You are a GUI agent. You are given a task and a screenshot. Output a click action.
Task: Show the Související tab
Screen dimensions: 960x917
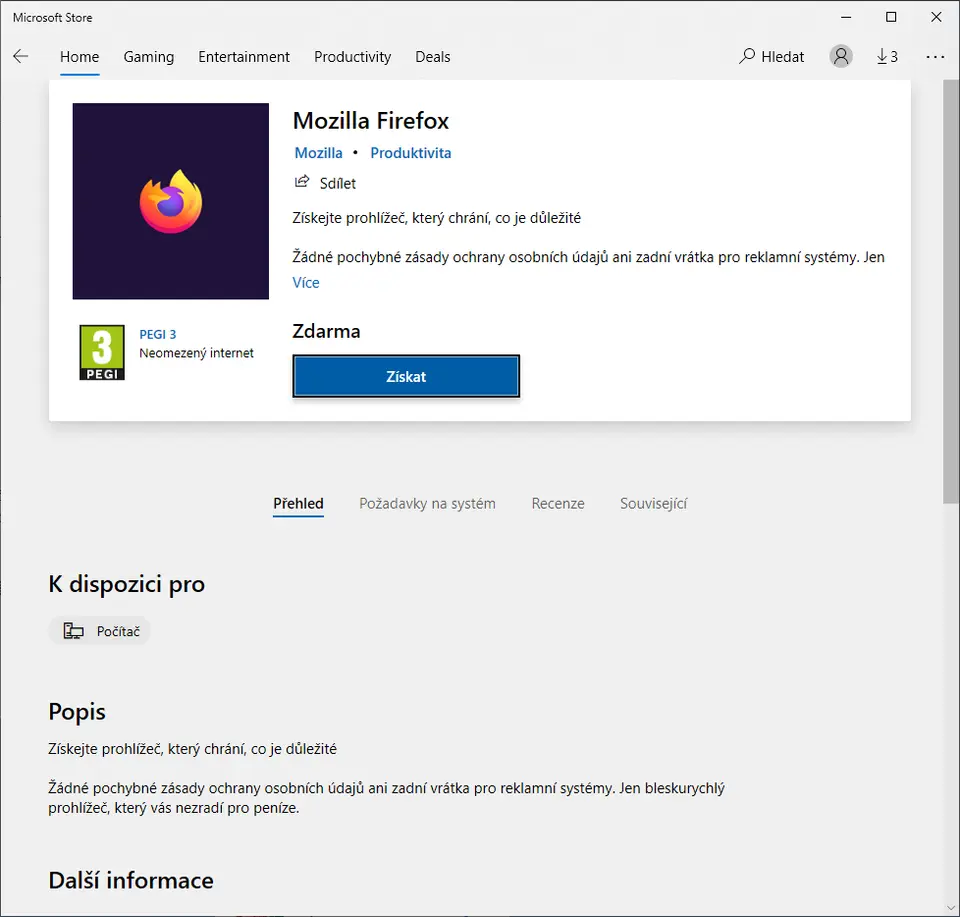click(653, 504)
